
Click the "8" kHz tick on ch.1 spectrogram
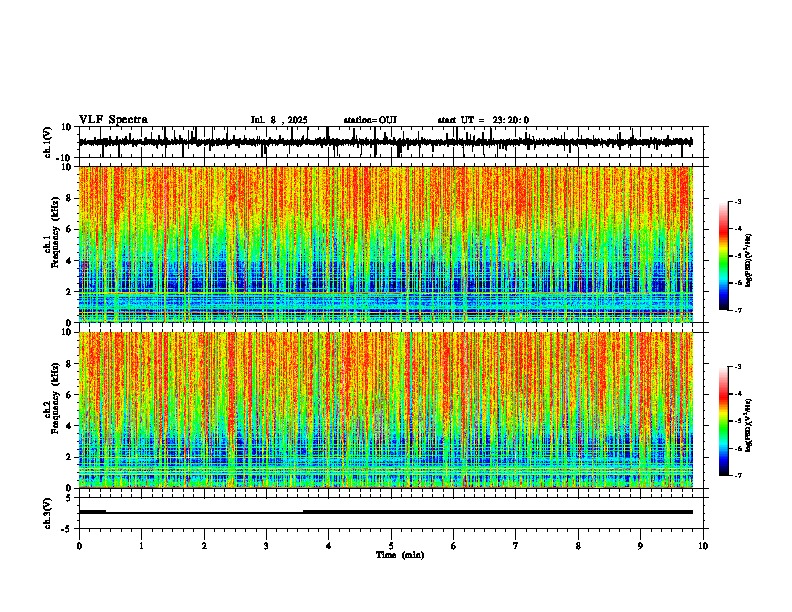[x=70, y=198]
